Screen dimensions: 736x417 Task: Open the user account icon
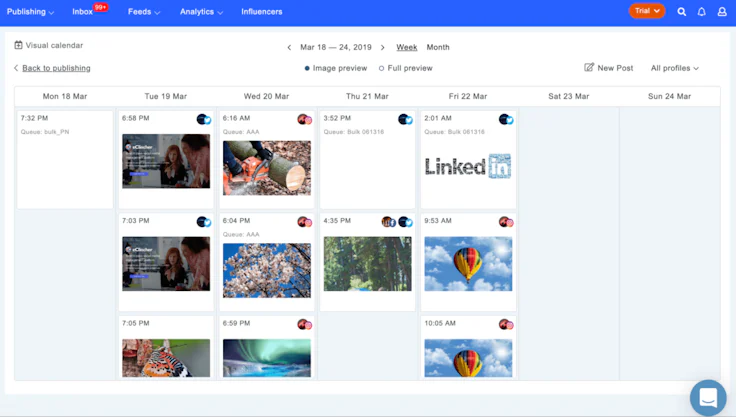coord(722,12)
